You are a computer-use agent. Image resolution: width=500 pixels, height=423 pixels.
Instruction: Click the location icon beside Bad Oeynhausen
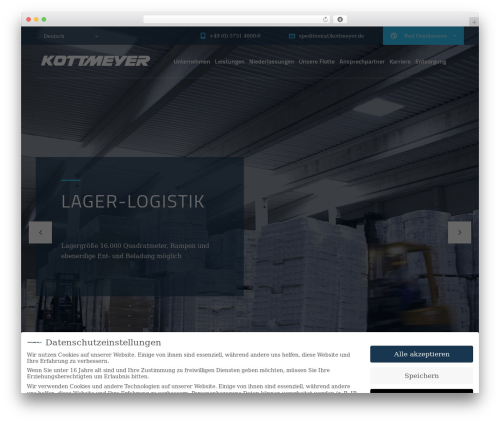pyautogui.click(x=394, y=36)
